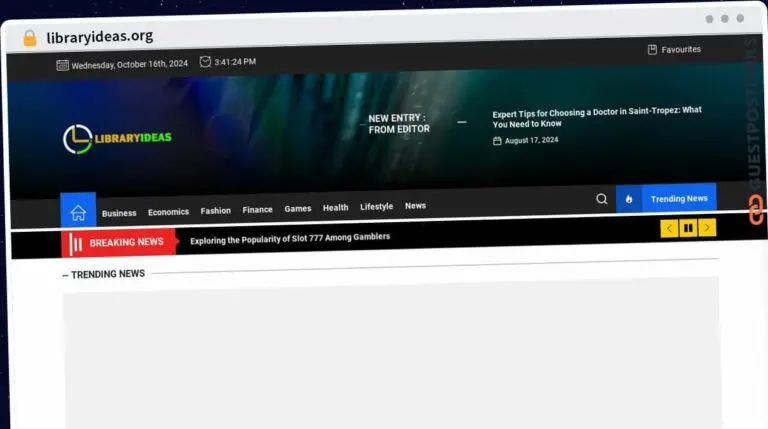768x429 pixels.
Task: Click the LibraryIdeas logo
Action: [117, 139]
